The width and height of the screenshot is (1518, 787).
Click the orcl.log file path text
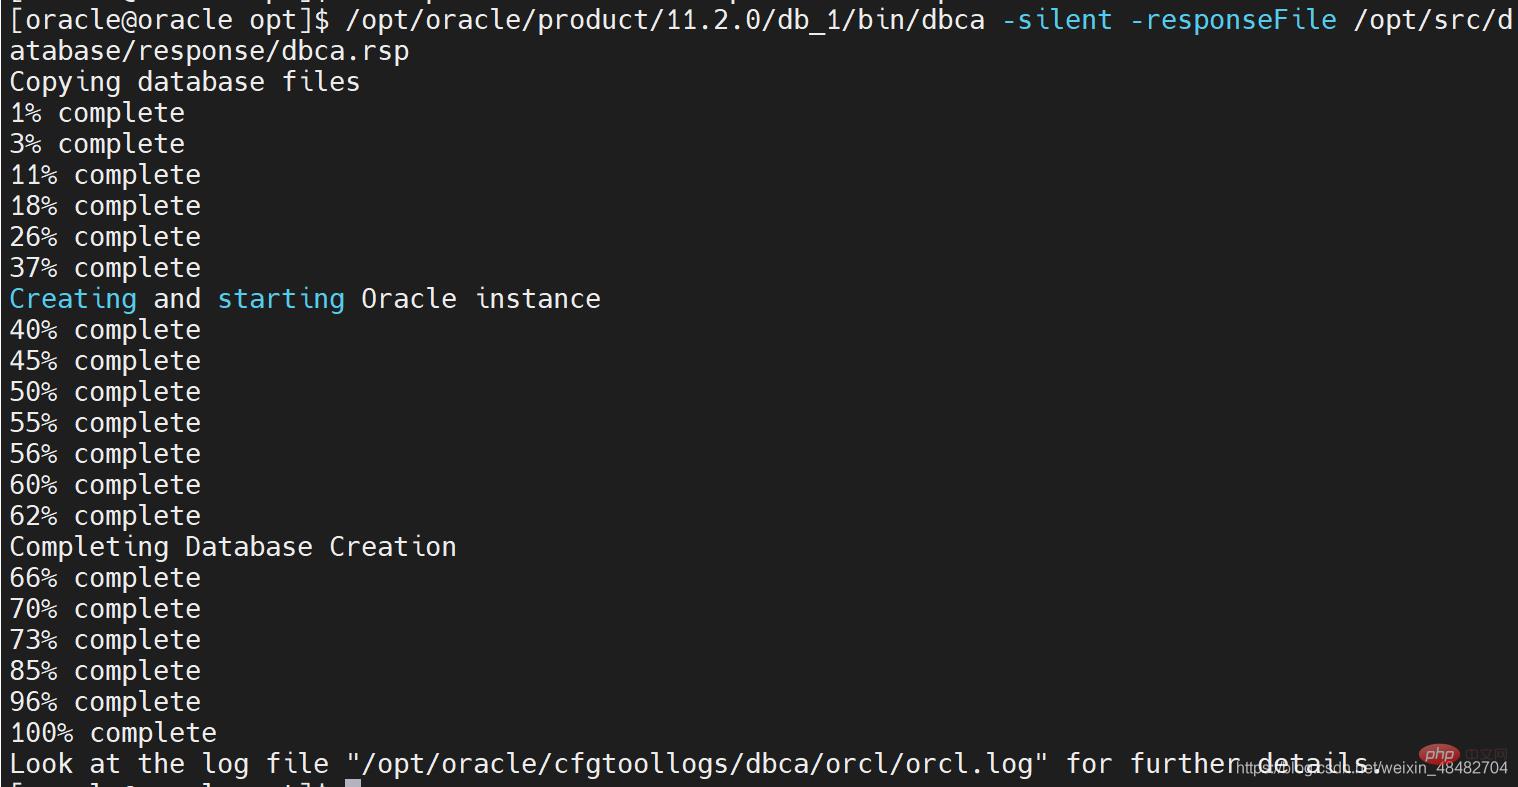(x=697, y=764)
